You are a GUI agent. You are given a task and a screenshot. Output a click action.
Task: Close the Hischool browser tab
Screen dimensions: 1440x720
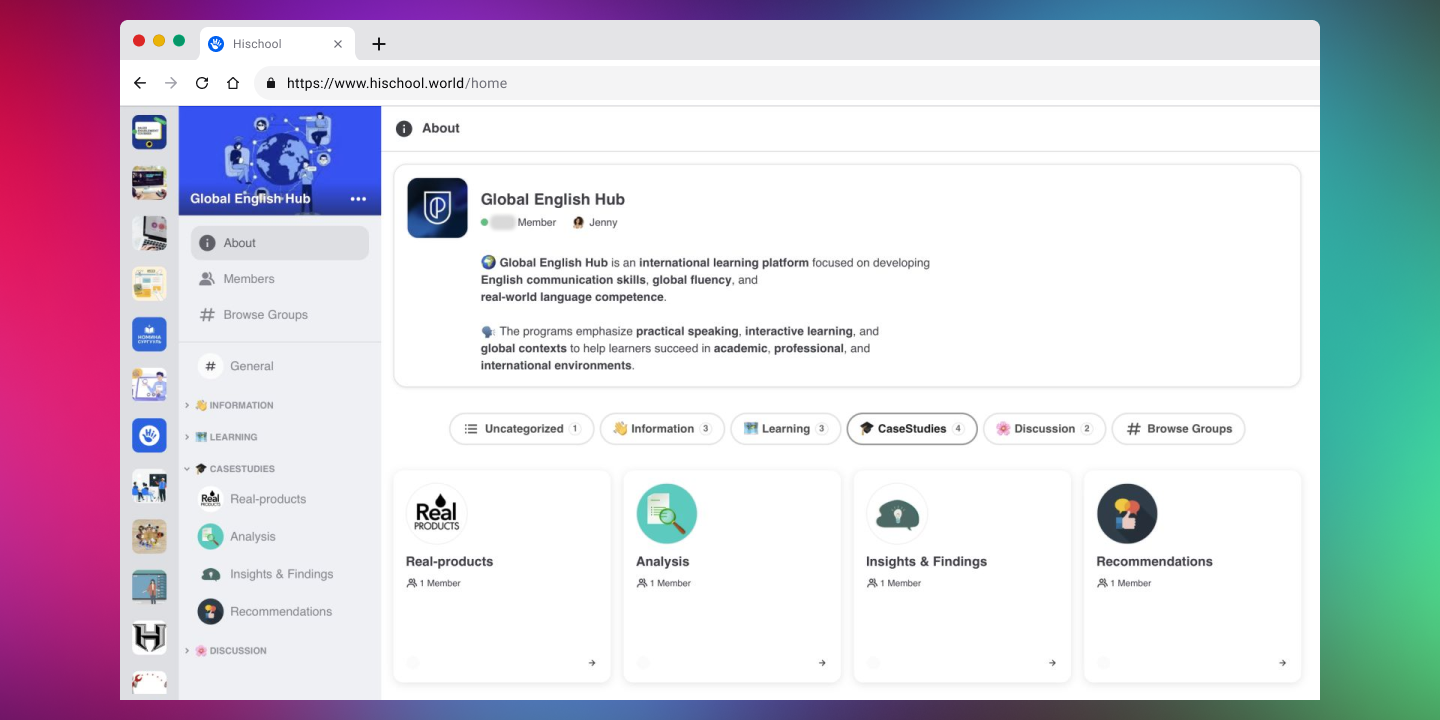338,44
